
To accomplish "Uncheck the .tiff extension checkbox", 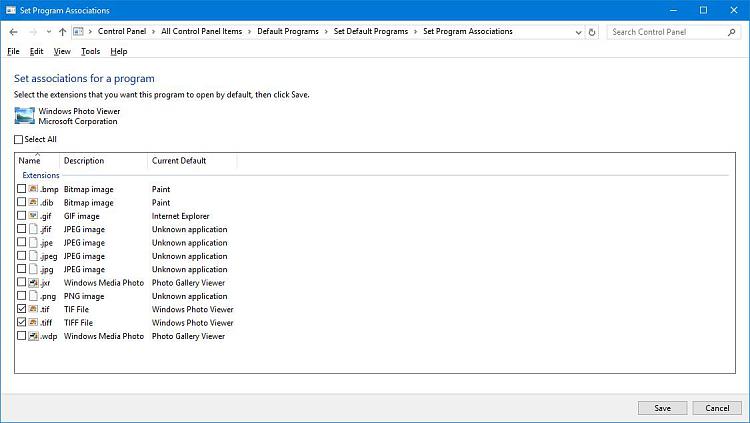I will click(x=22, y=322).
